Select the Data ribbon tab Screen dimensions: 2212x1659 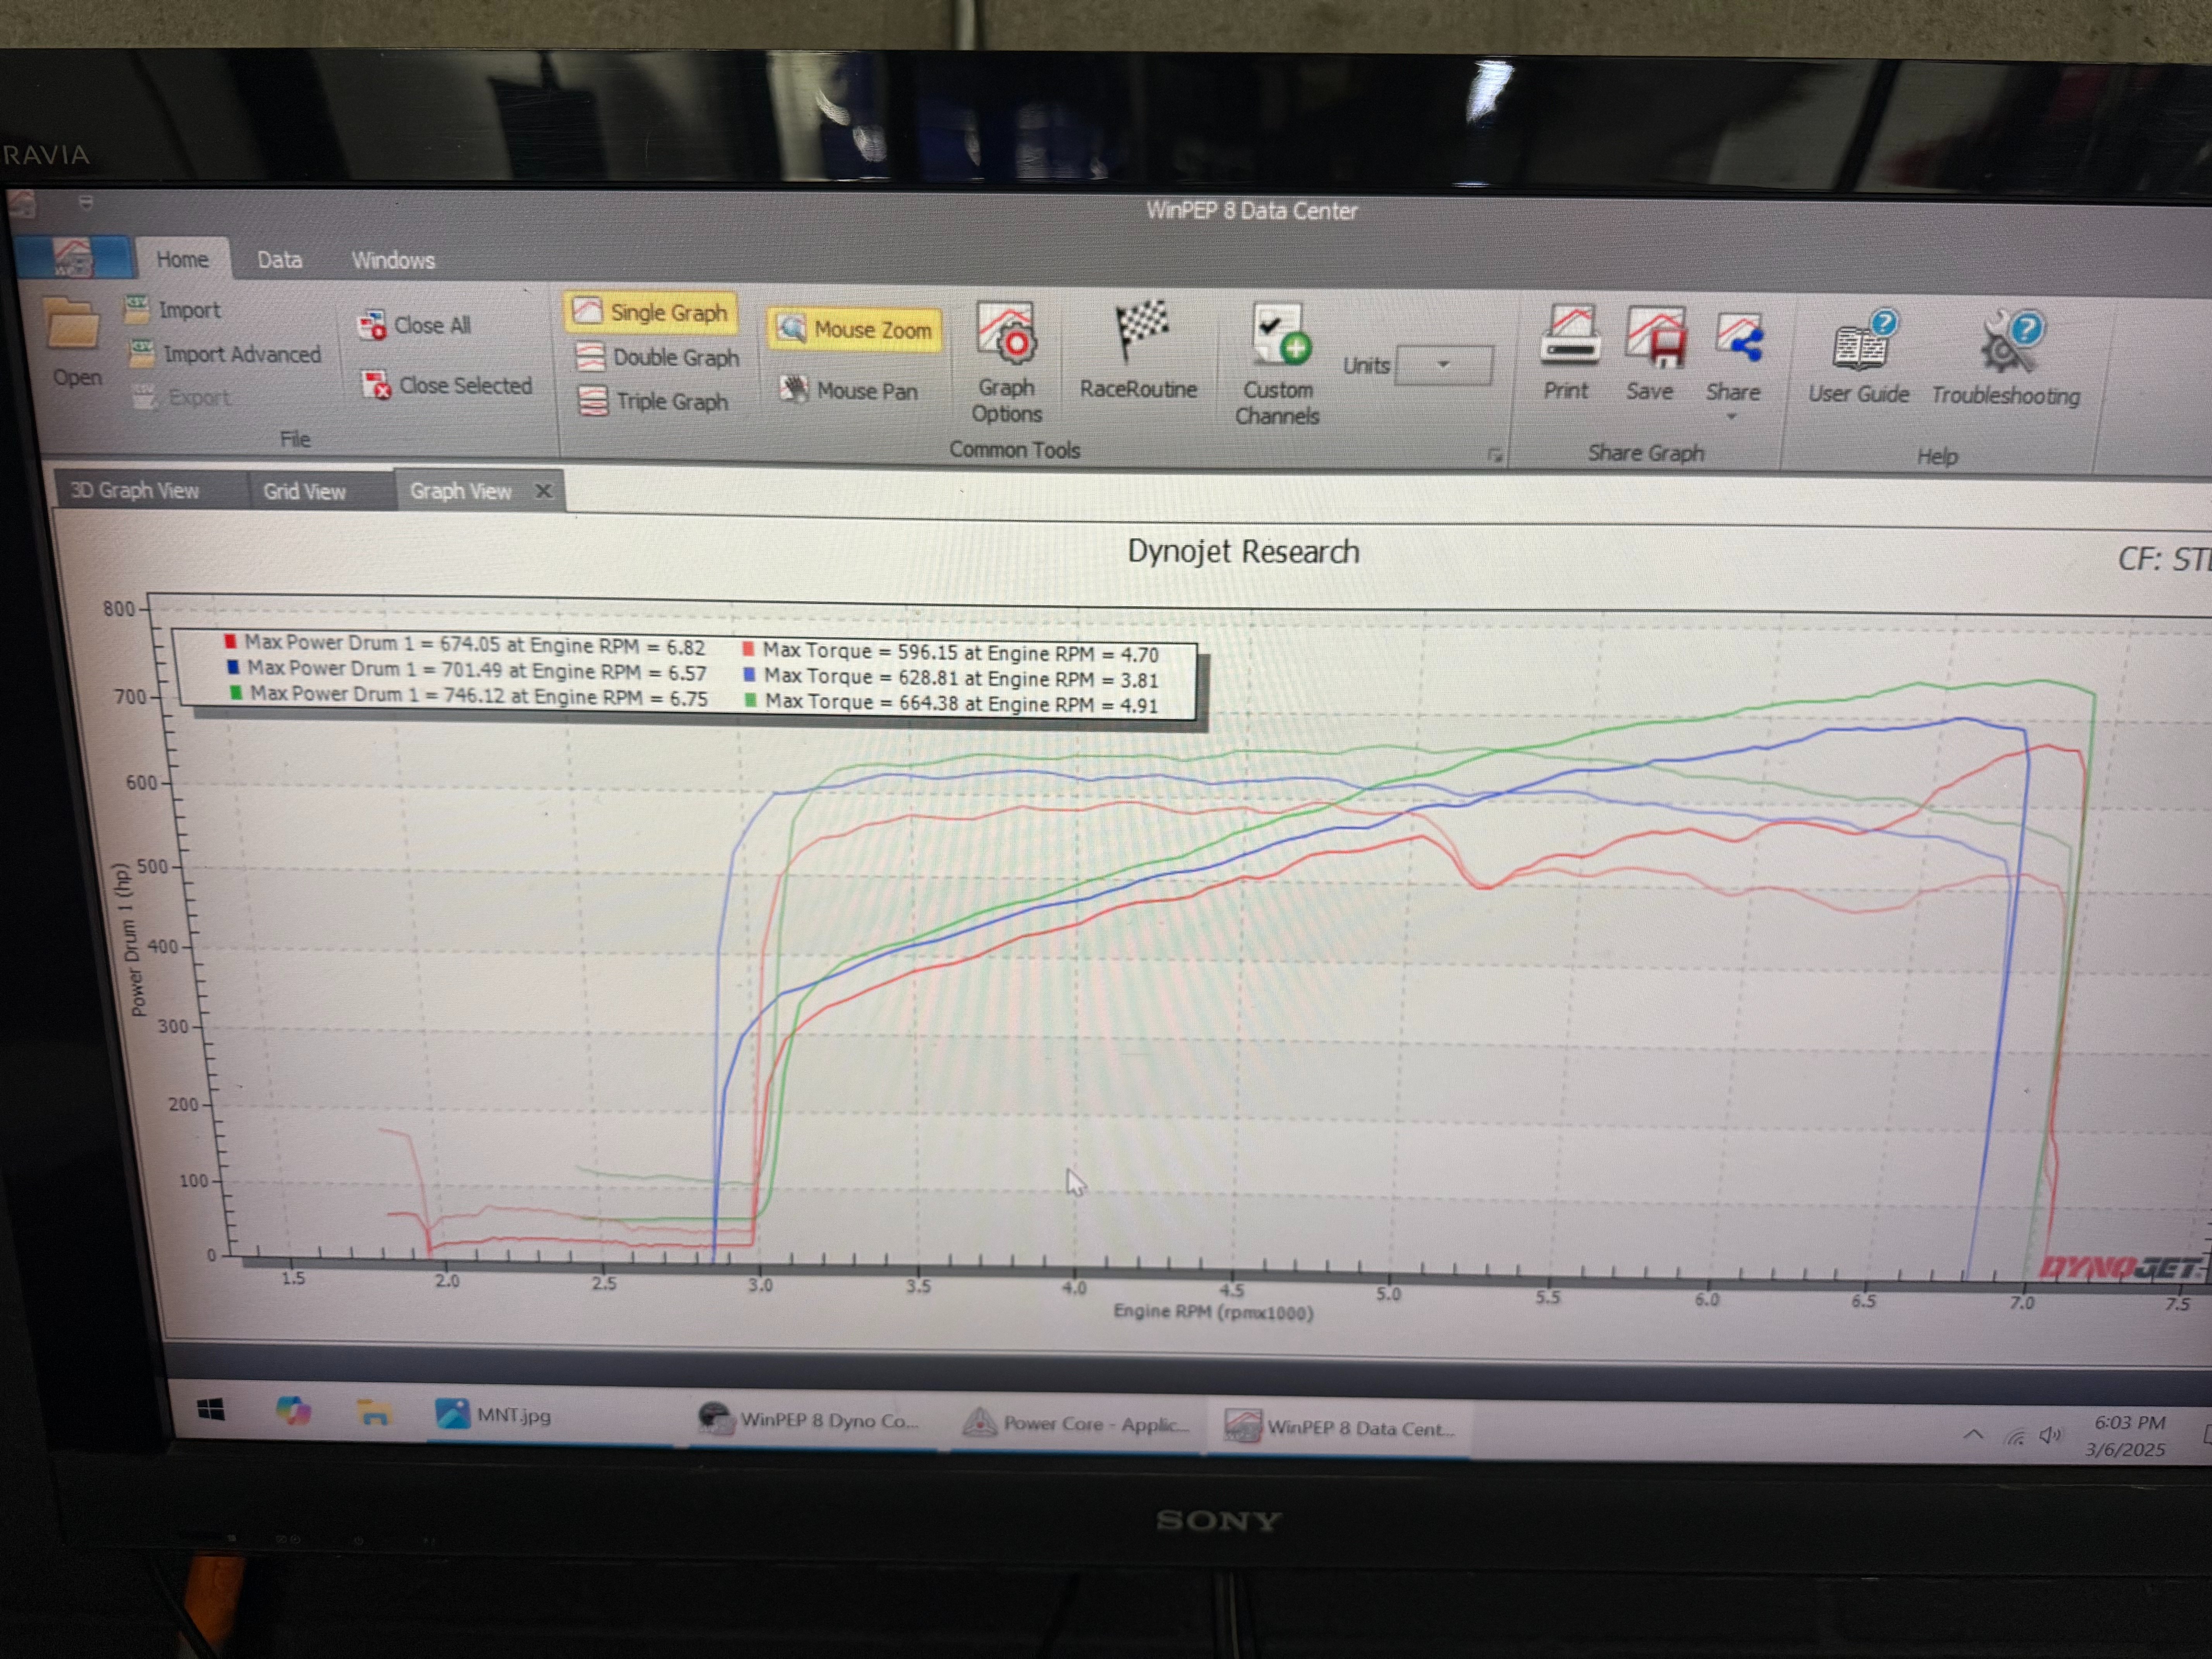[x=280, y=260]
